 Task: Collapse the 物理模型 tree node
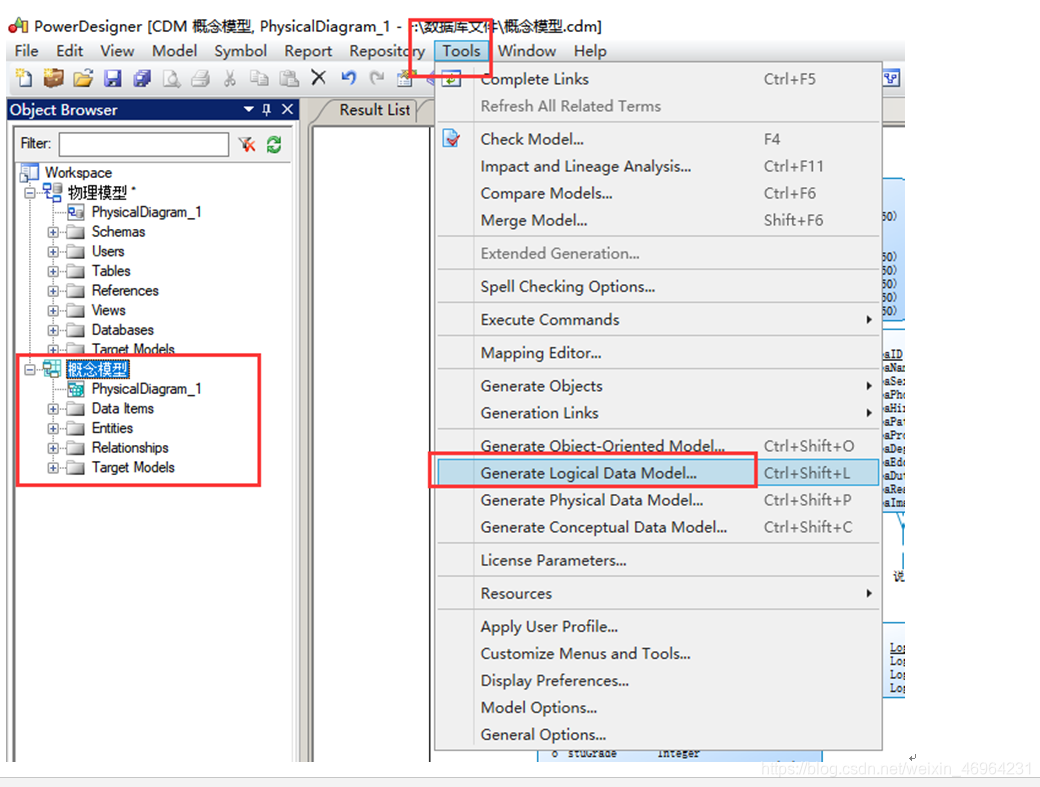(x=30, y=193)
